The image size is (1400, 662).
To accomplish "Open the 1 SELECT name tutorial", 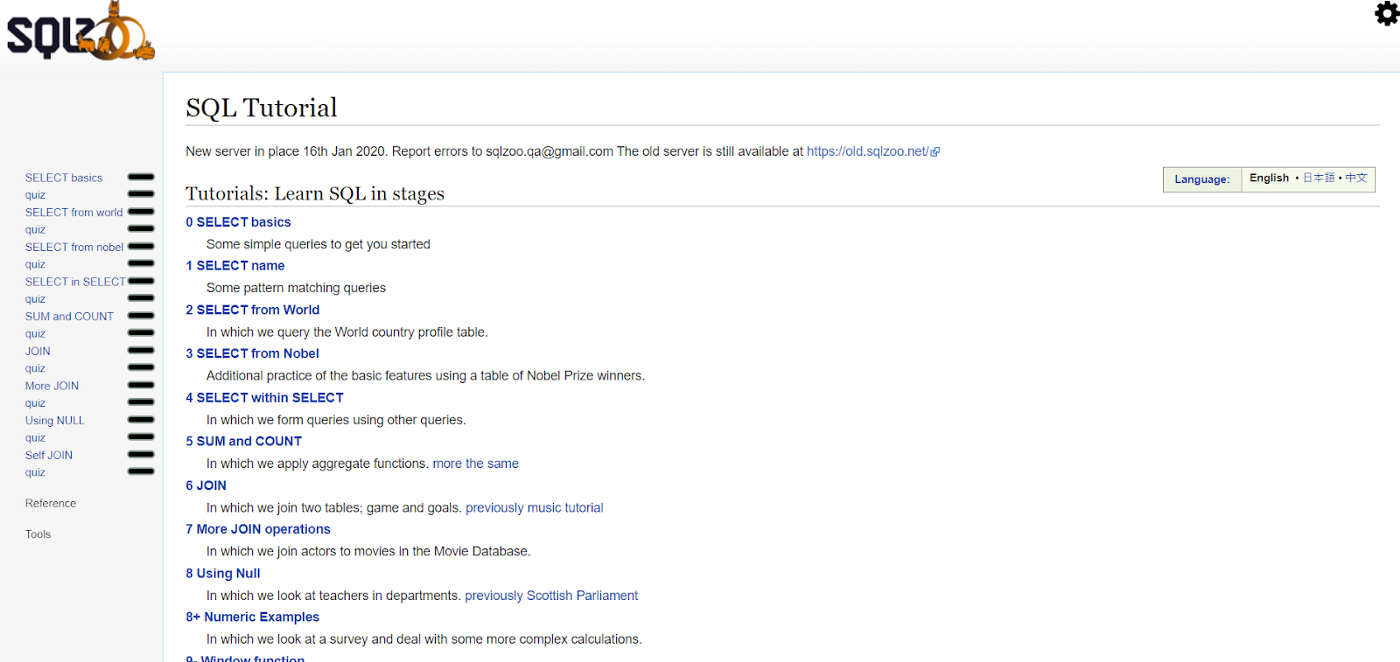I will [235, 266].
